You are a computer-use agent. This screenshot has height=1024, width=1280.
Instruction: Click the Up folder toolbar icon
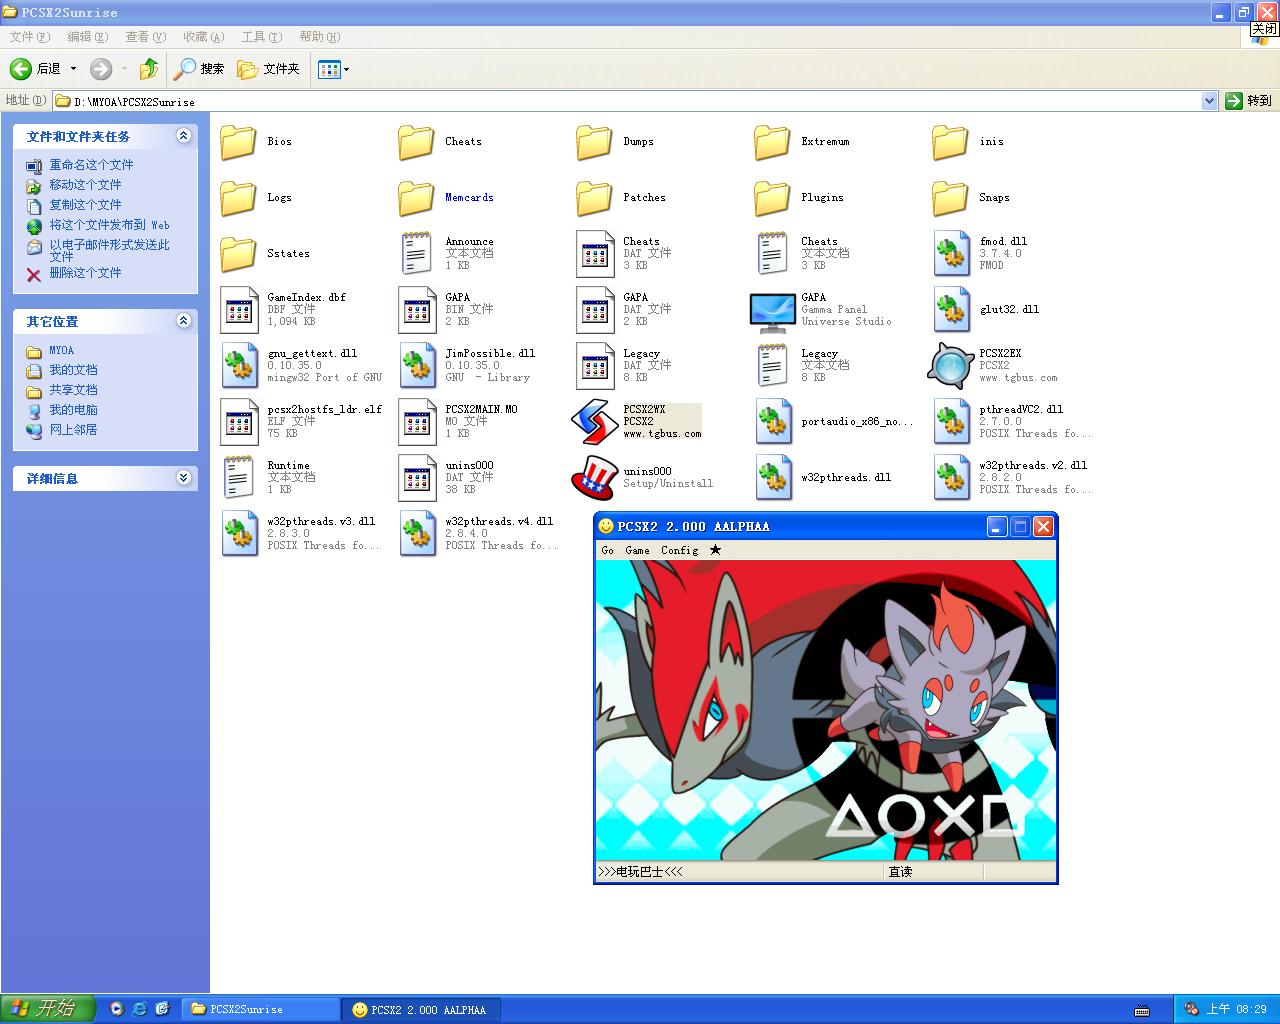point(149,69)
